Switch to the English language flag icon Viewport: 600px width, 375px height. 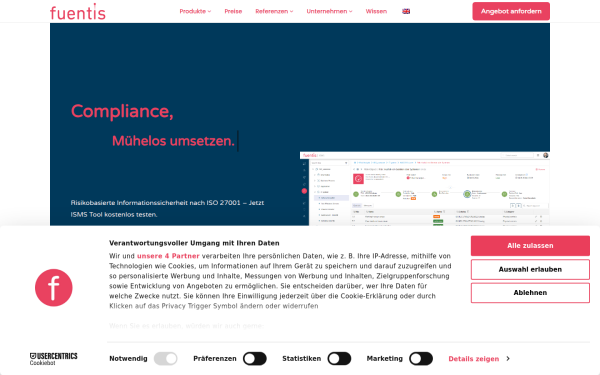pos(406,11)
